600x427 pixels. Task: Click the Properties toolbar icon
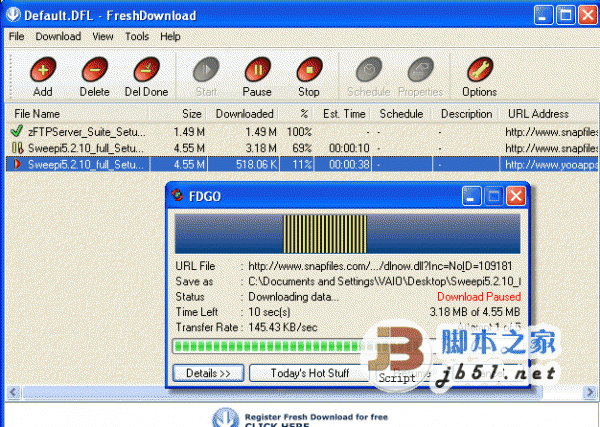pos(421,70)
